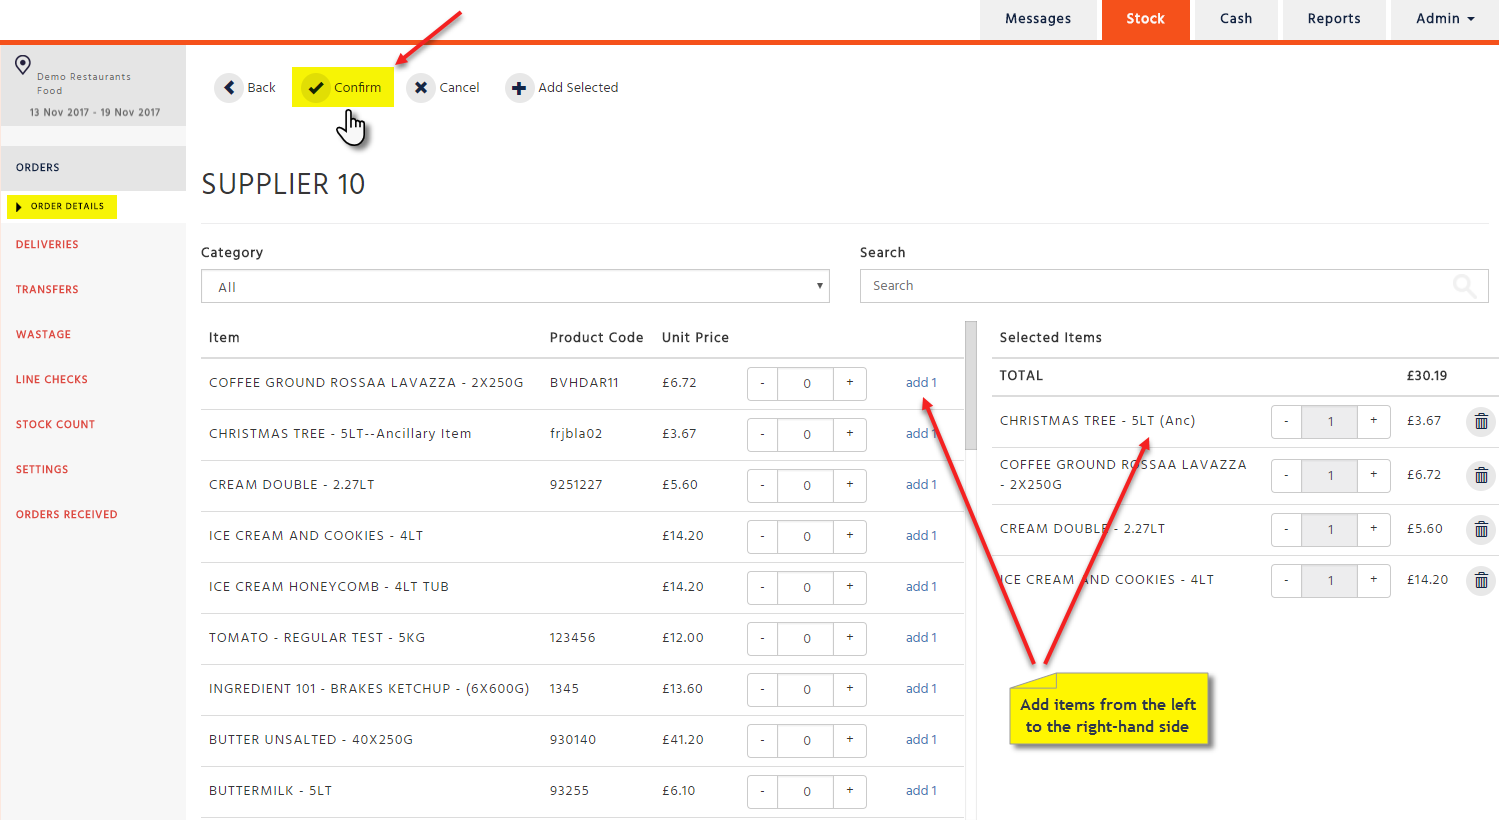This screenshot has height=820, width=1499.
Task: Increase selected Christmas Tree quantity
Action: tap(1374, 421)
